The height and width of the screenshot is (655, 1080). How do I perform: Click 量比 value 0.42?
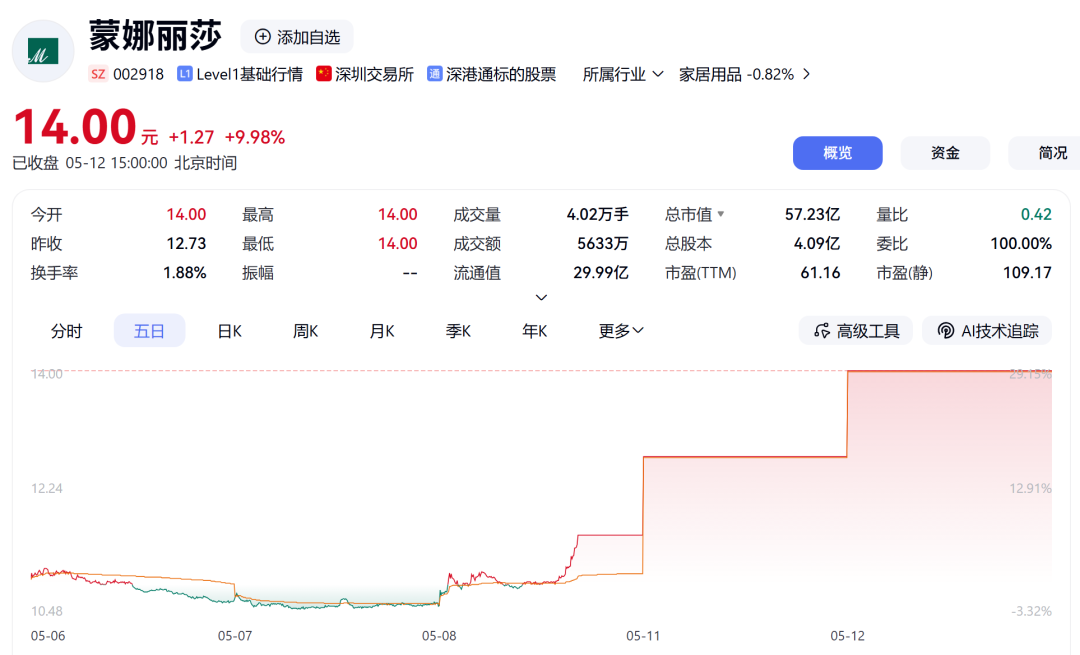[1036, 214]
